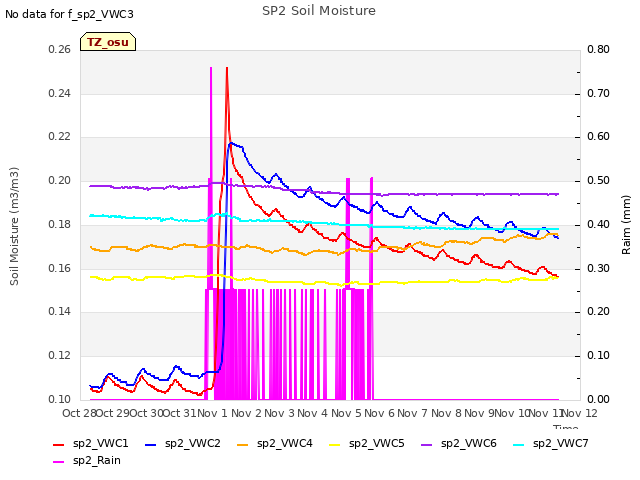This screenshot has height=480, width=640.
Task: Click the Nov 1 x-axis tick label
Action: coord(213,413)
